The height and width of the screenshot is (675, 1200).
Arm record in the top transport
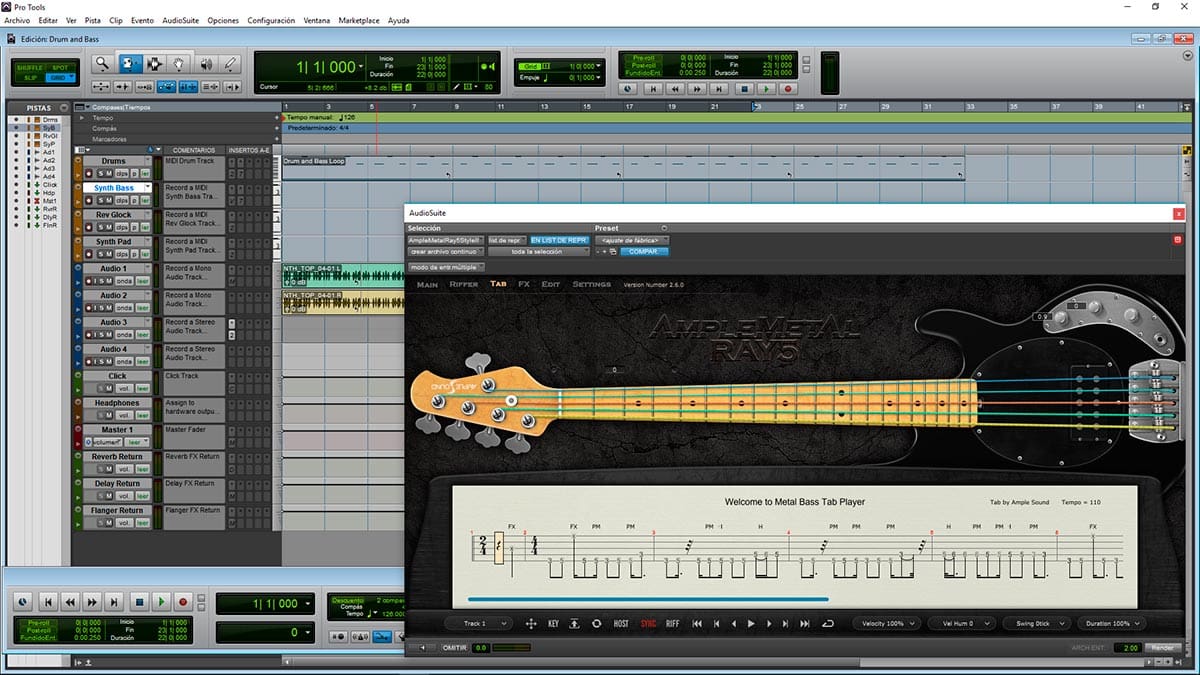click(788, 88)
